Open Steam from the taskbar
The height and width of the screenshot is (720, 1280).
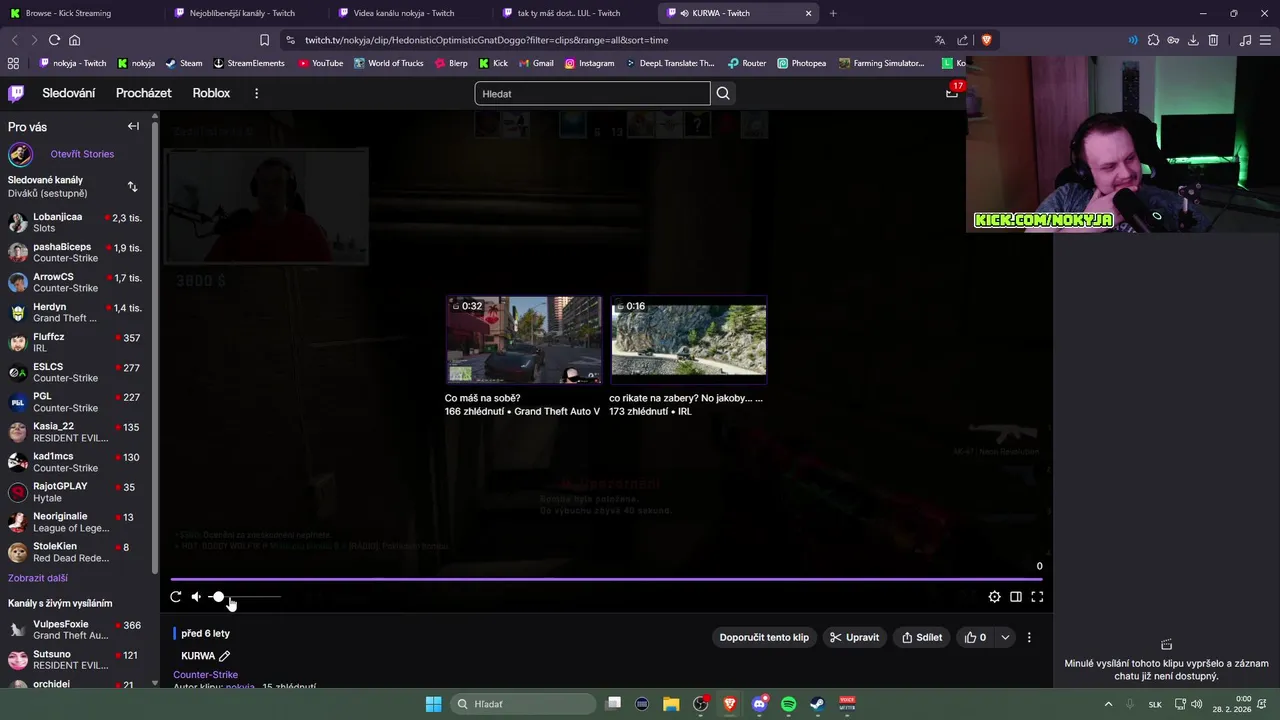pos(817,704)
